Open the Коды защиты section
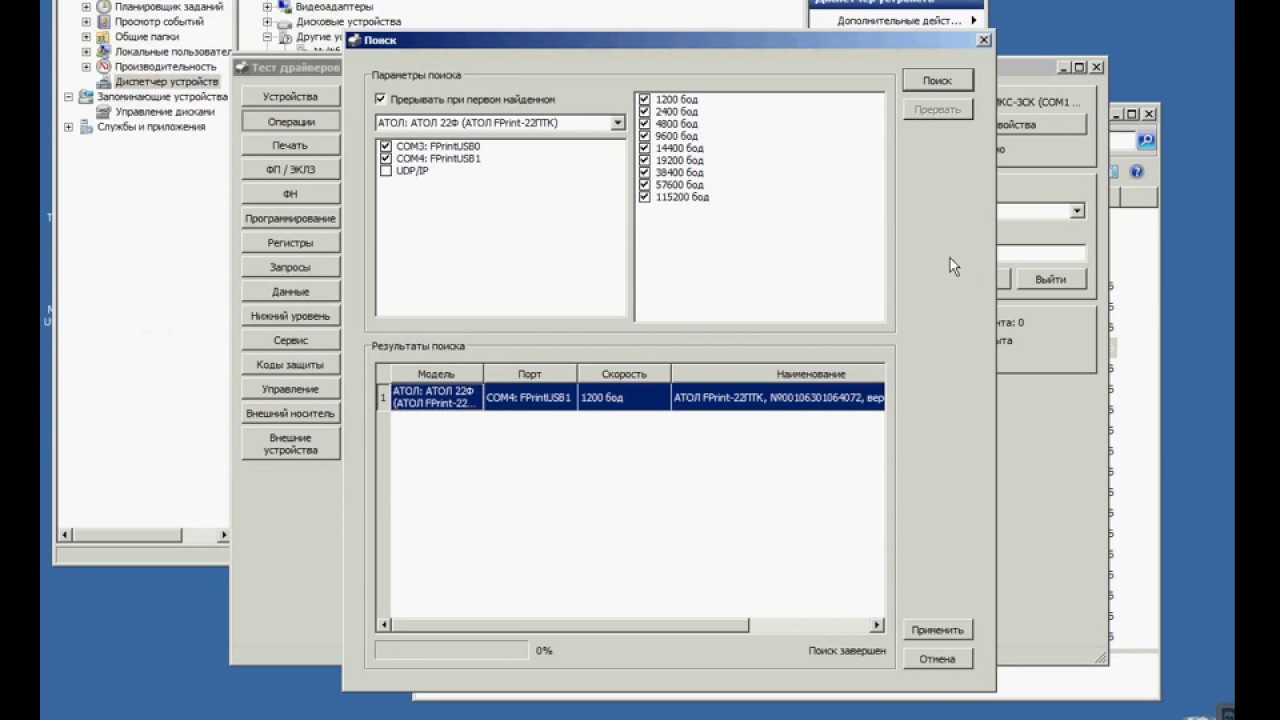This screenshot has width=1280, height=720. pyautogui.click(x=290, y=365)
